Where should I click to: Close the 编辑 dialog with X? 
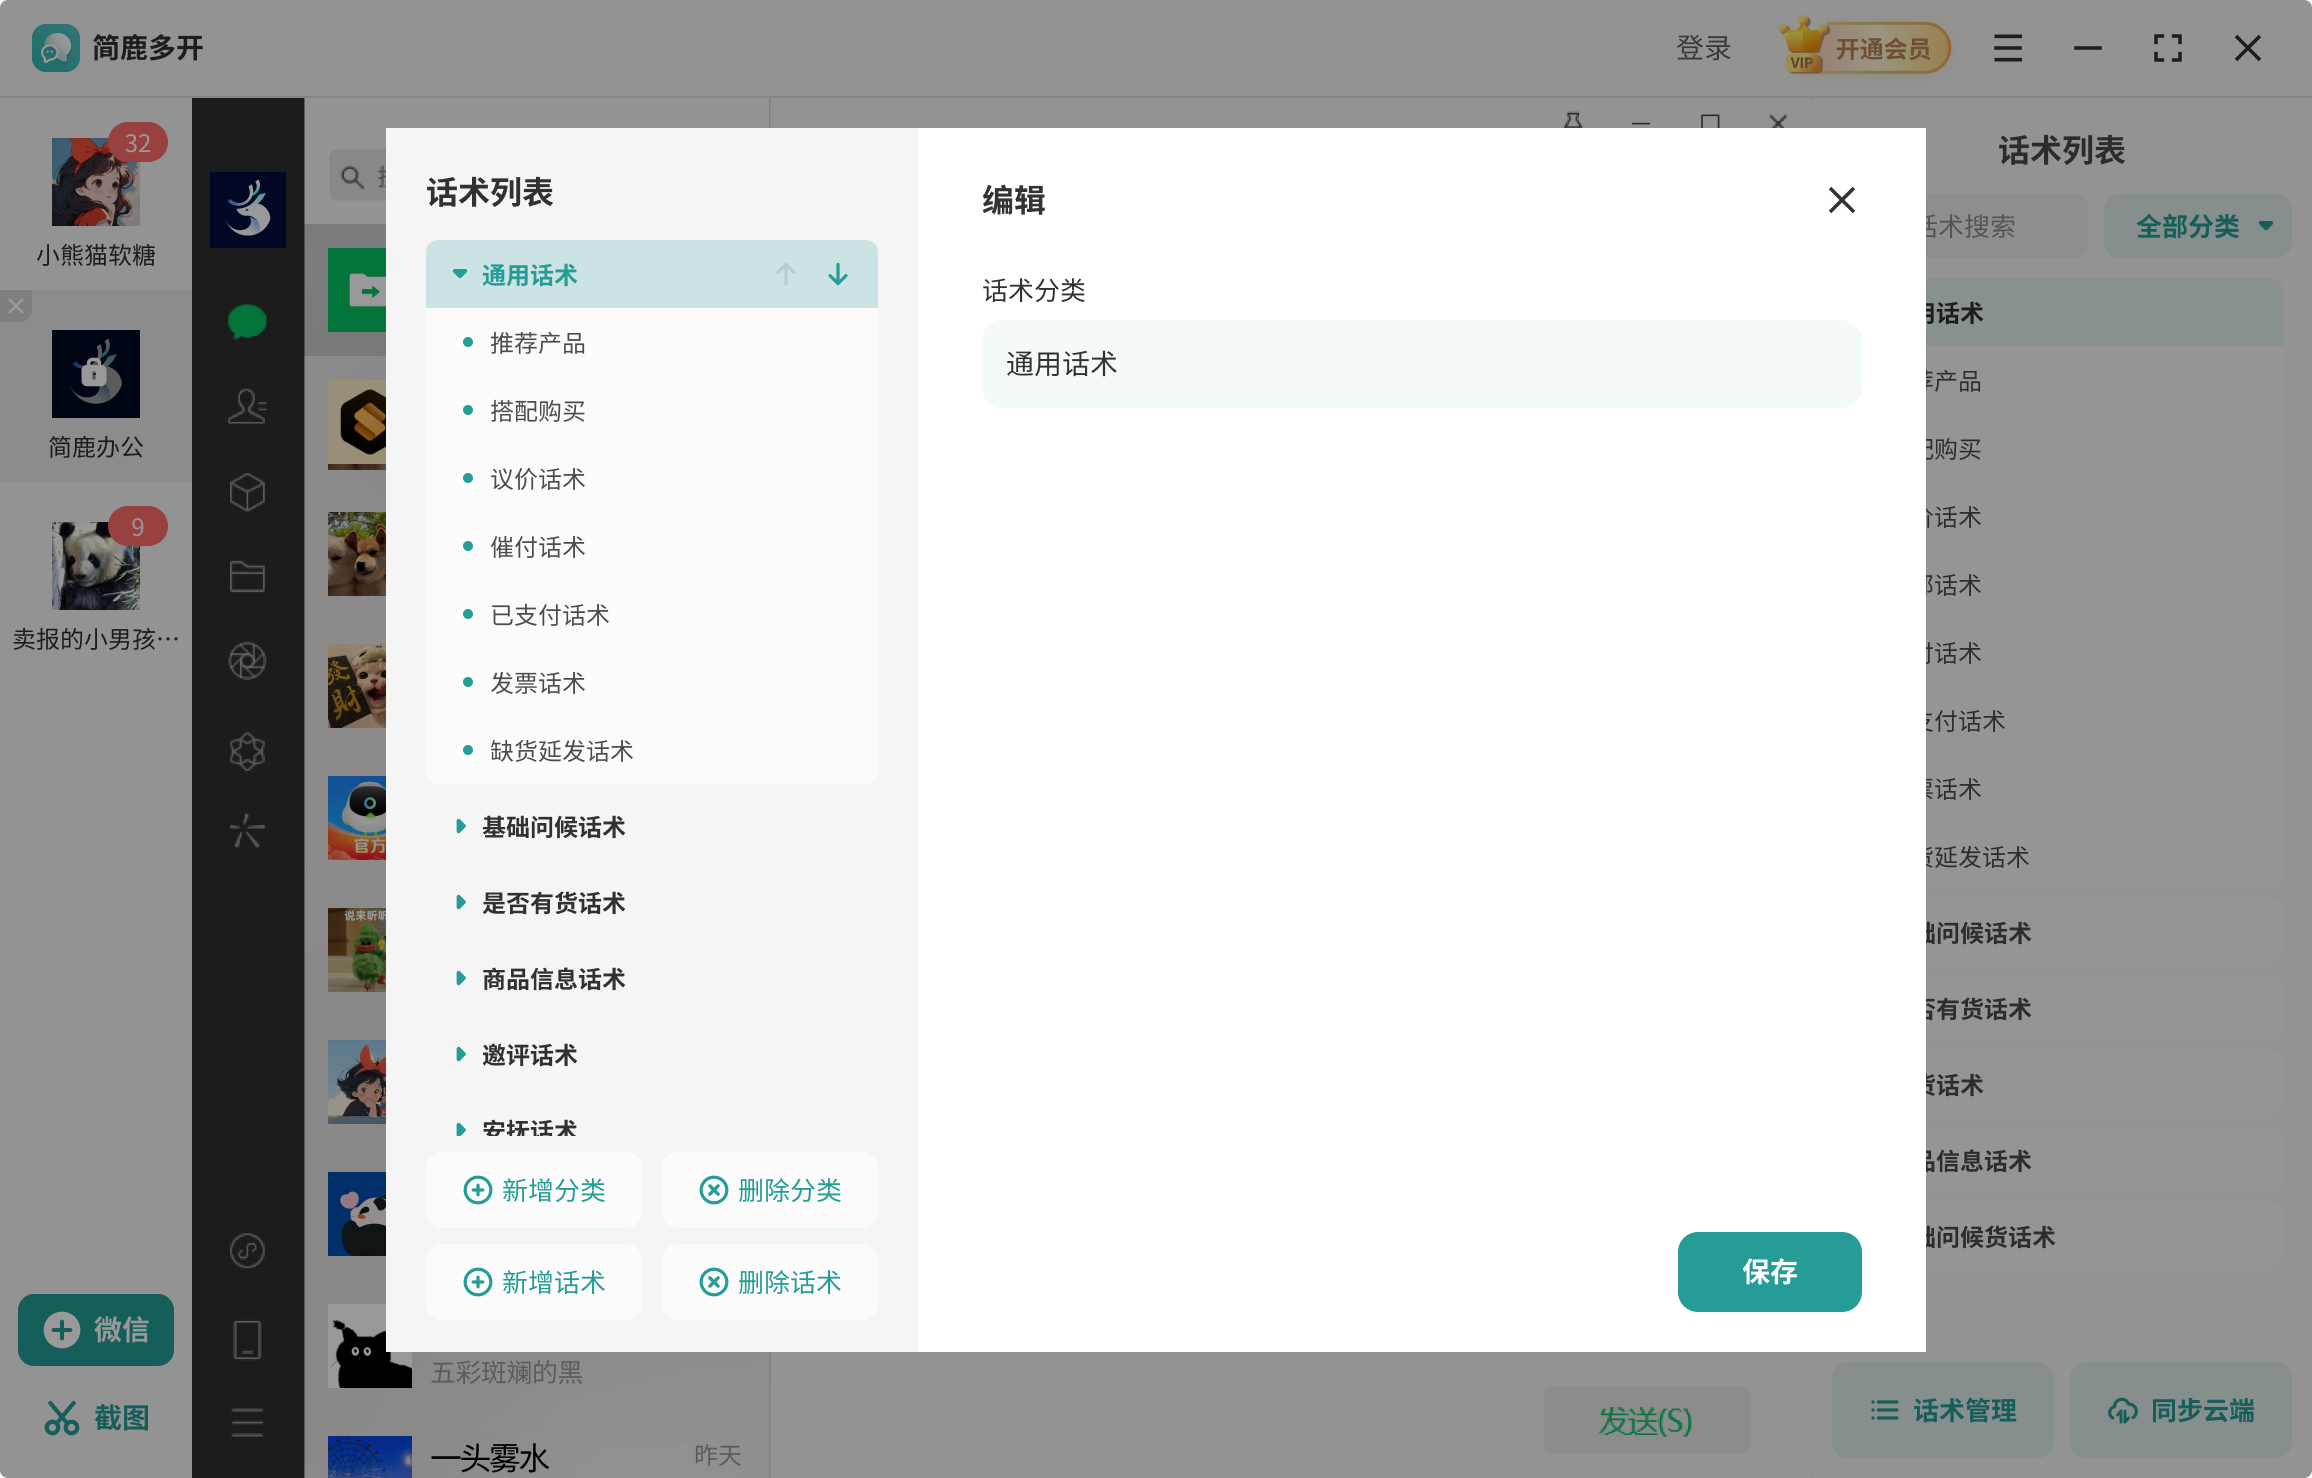(1841, 200)
